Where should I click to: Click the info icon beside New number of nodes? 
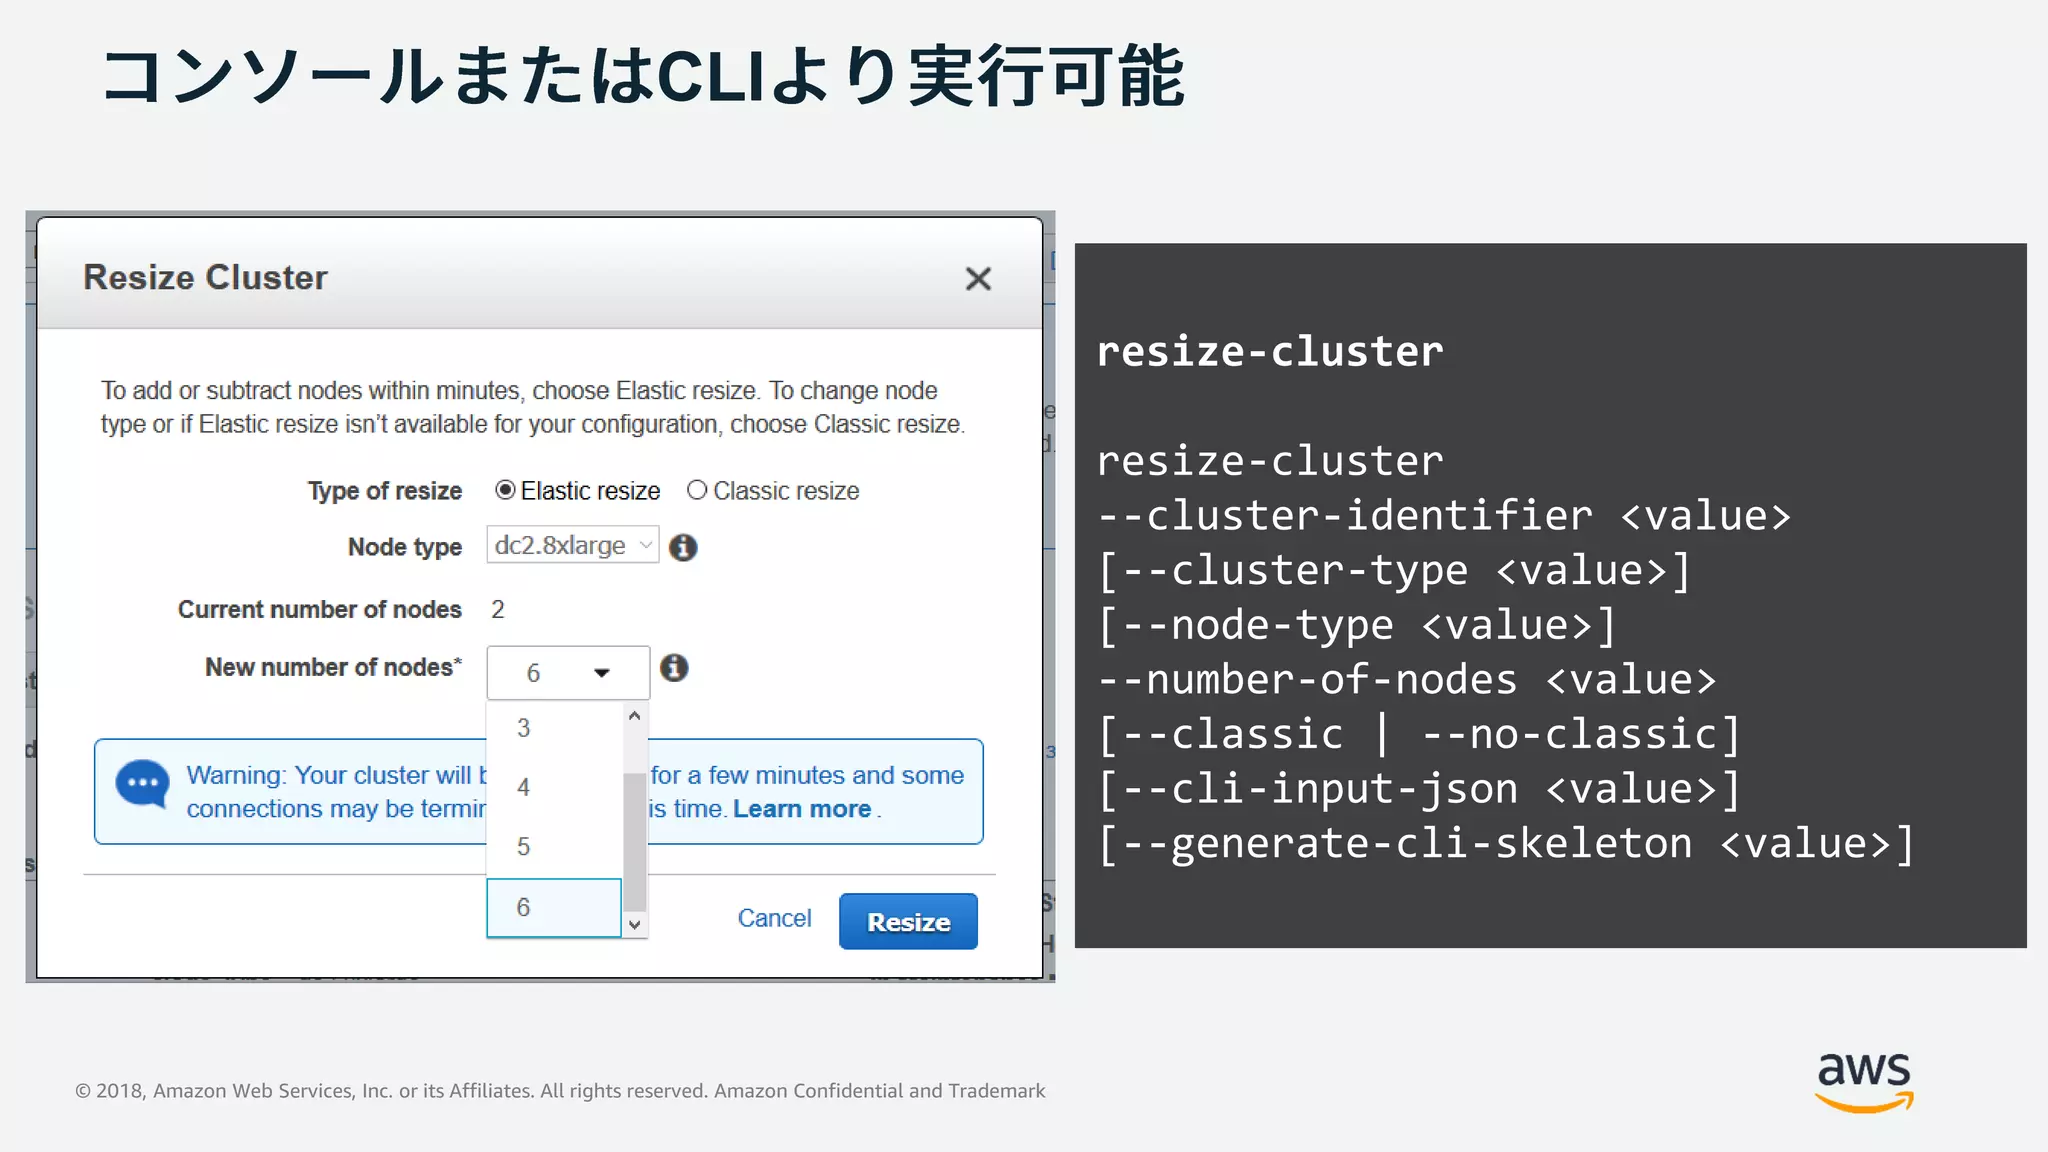click(x=674, y=668)
